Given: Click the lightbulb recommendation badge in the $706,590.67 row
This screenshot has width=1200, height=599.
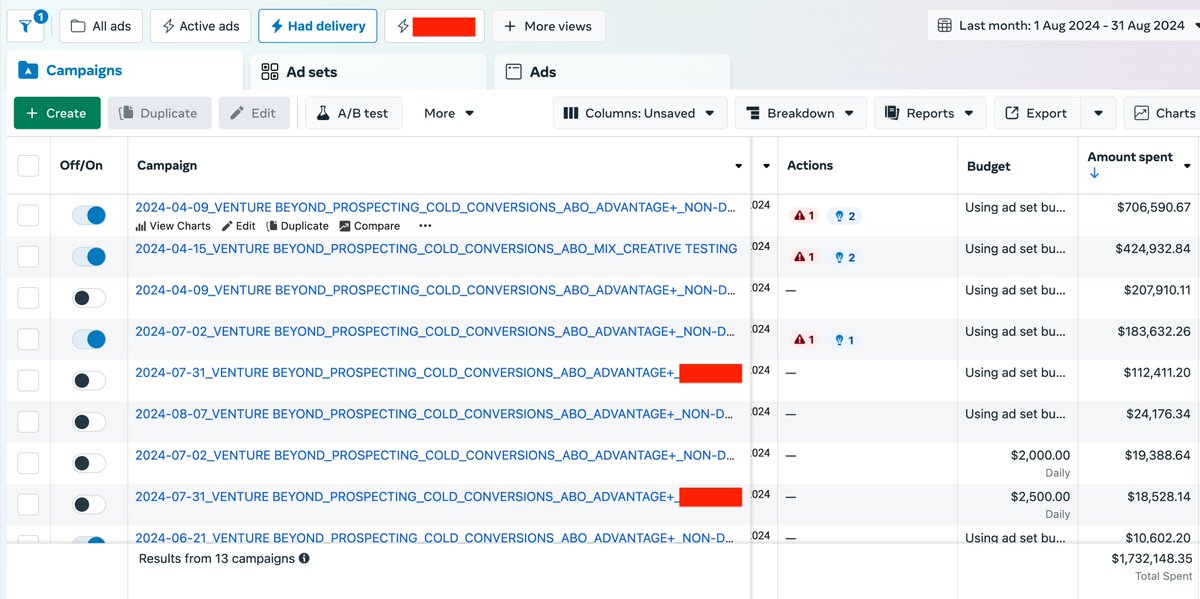Looking at the screenshot, I should [x=846, y=216].
